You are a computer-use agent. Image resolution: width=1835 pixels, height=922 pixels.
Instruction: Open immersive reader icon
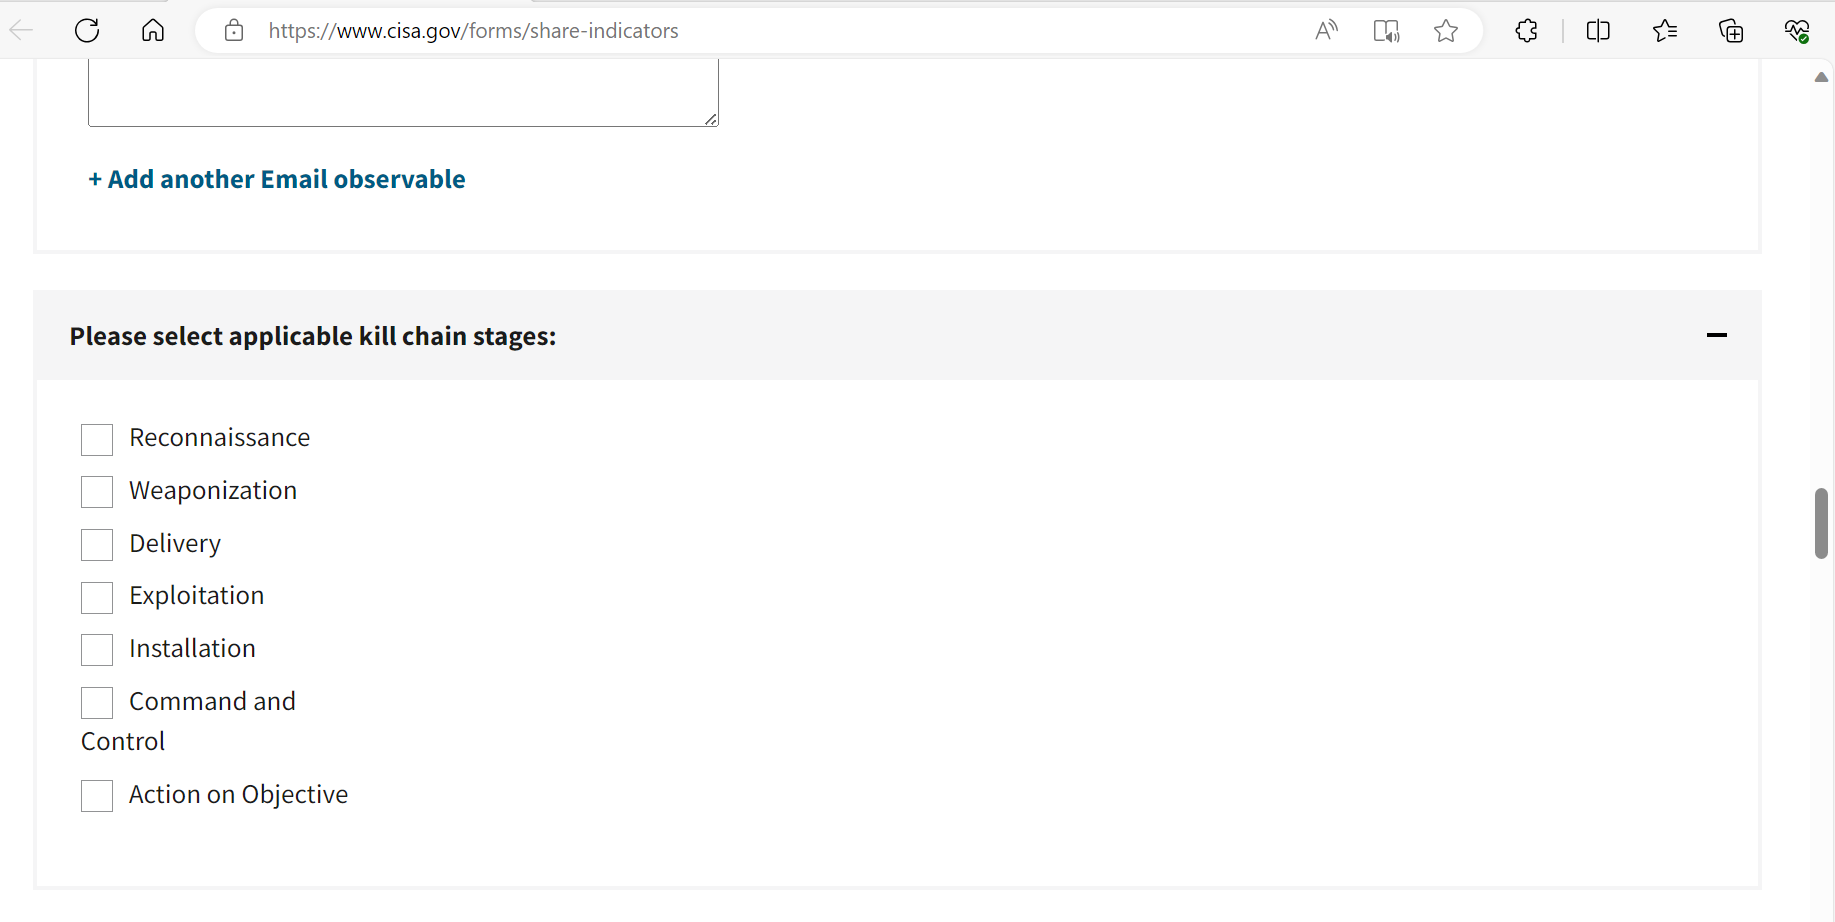1386,31
